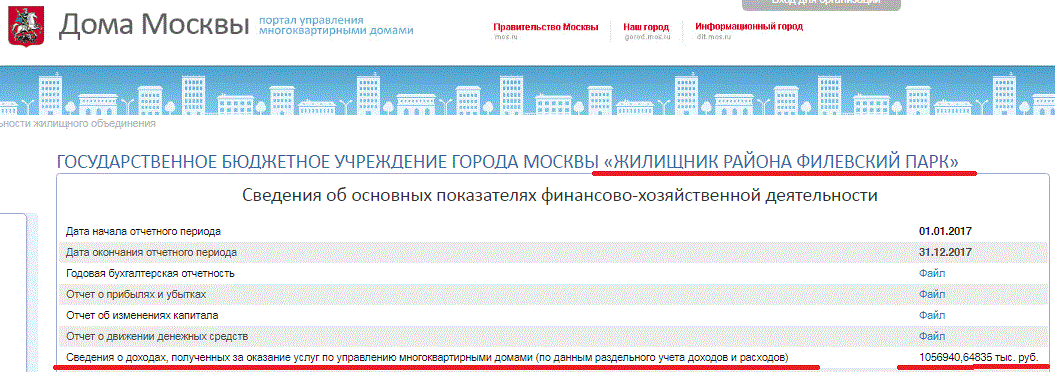Image resolution: width=1055 pixels, height=372 pixels.
Task: Download the Отчет о прибылях и убытках file
Action: click(x=932, y=294)
